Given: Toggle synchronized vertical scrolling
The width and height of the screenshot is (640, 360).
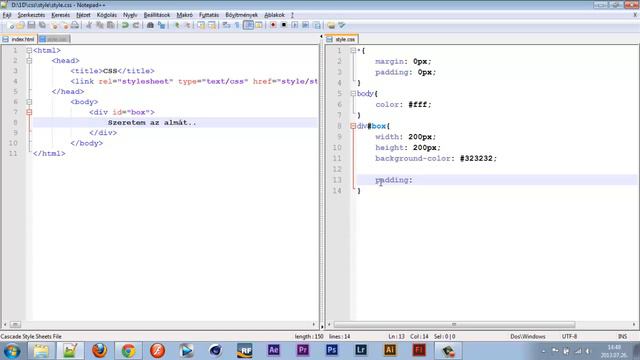Looking at the screenshot, I should point(201,25).
